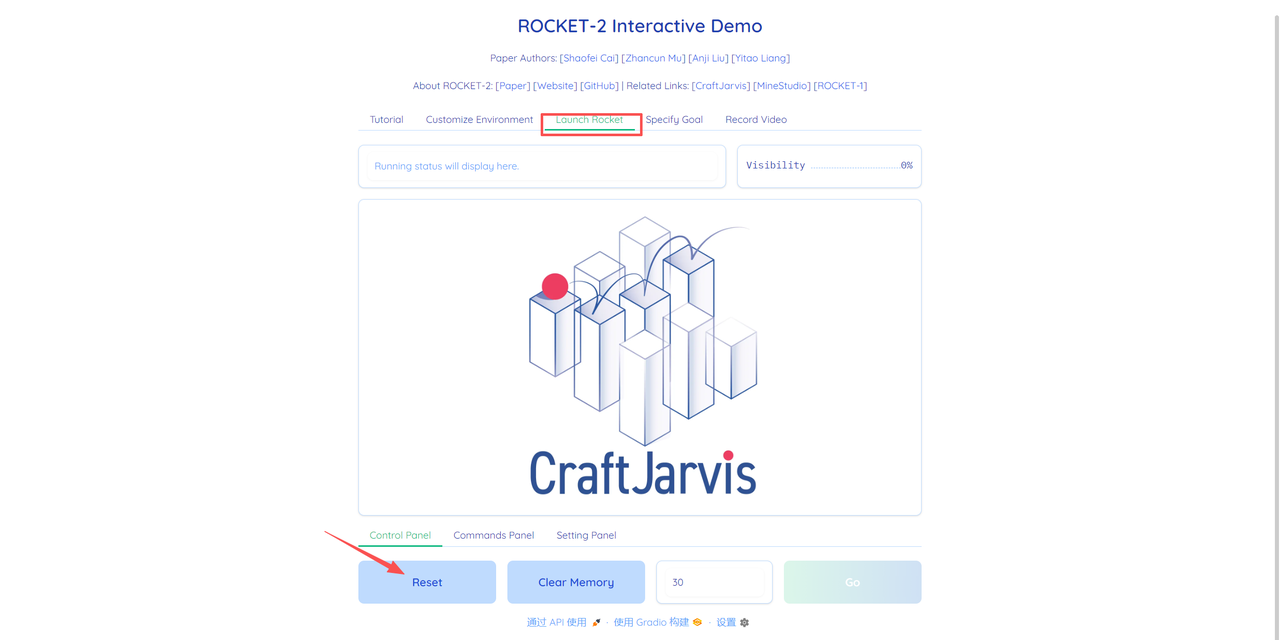Click the Go button
The height and width of the screenshot is (640, 1280).
(852, 582)
